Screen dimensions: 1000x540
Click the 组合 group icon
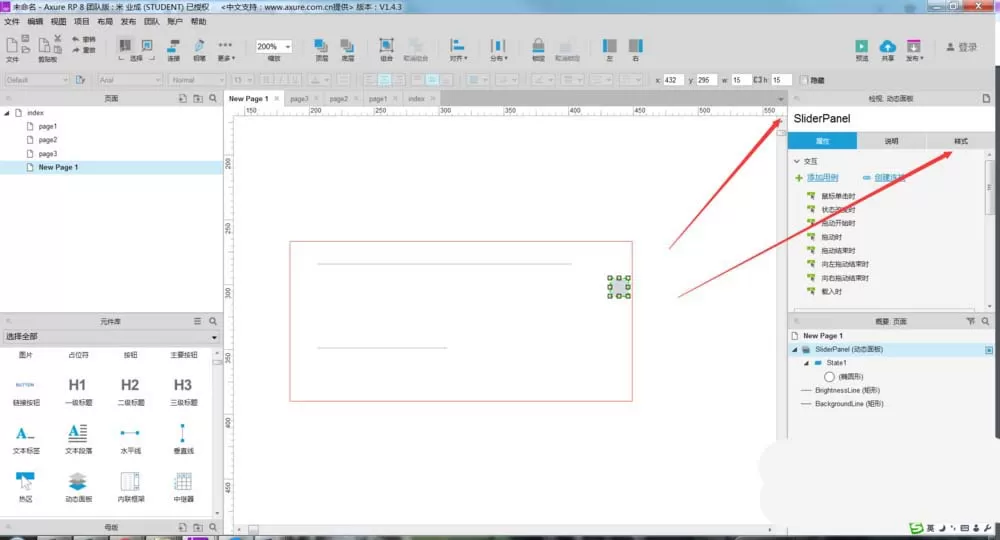point(386,45)
